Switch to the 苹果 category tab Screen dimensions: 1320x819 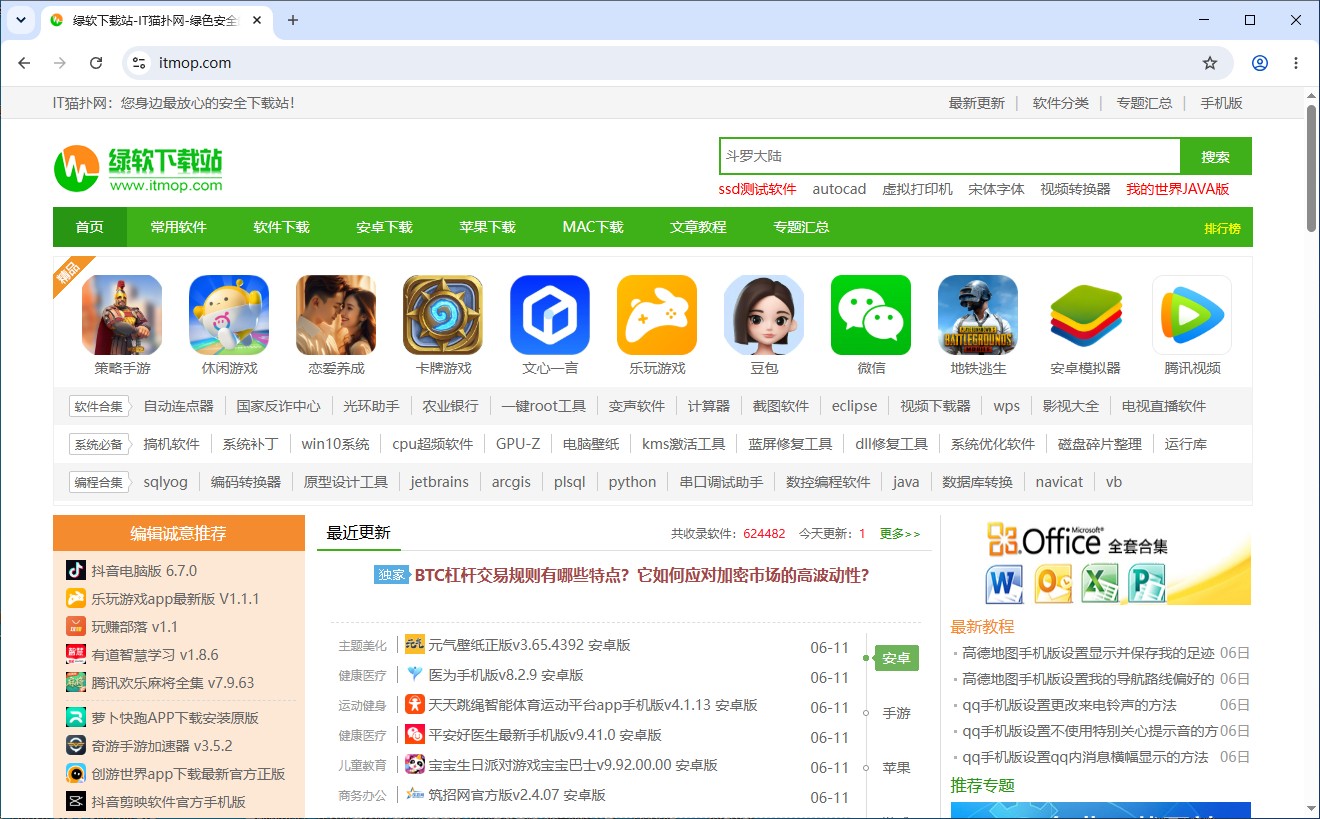[897, 768]
